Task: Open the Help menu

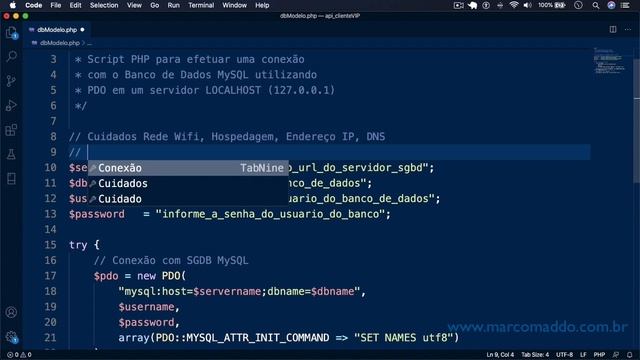Action: [x=262, y=5]
